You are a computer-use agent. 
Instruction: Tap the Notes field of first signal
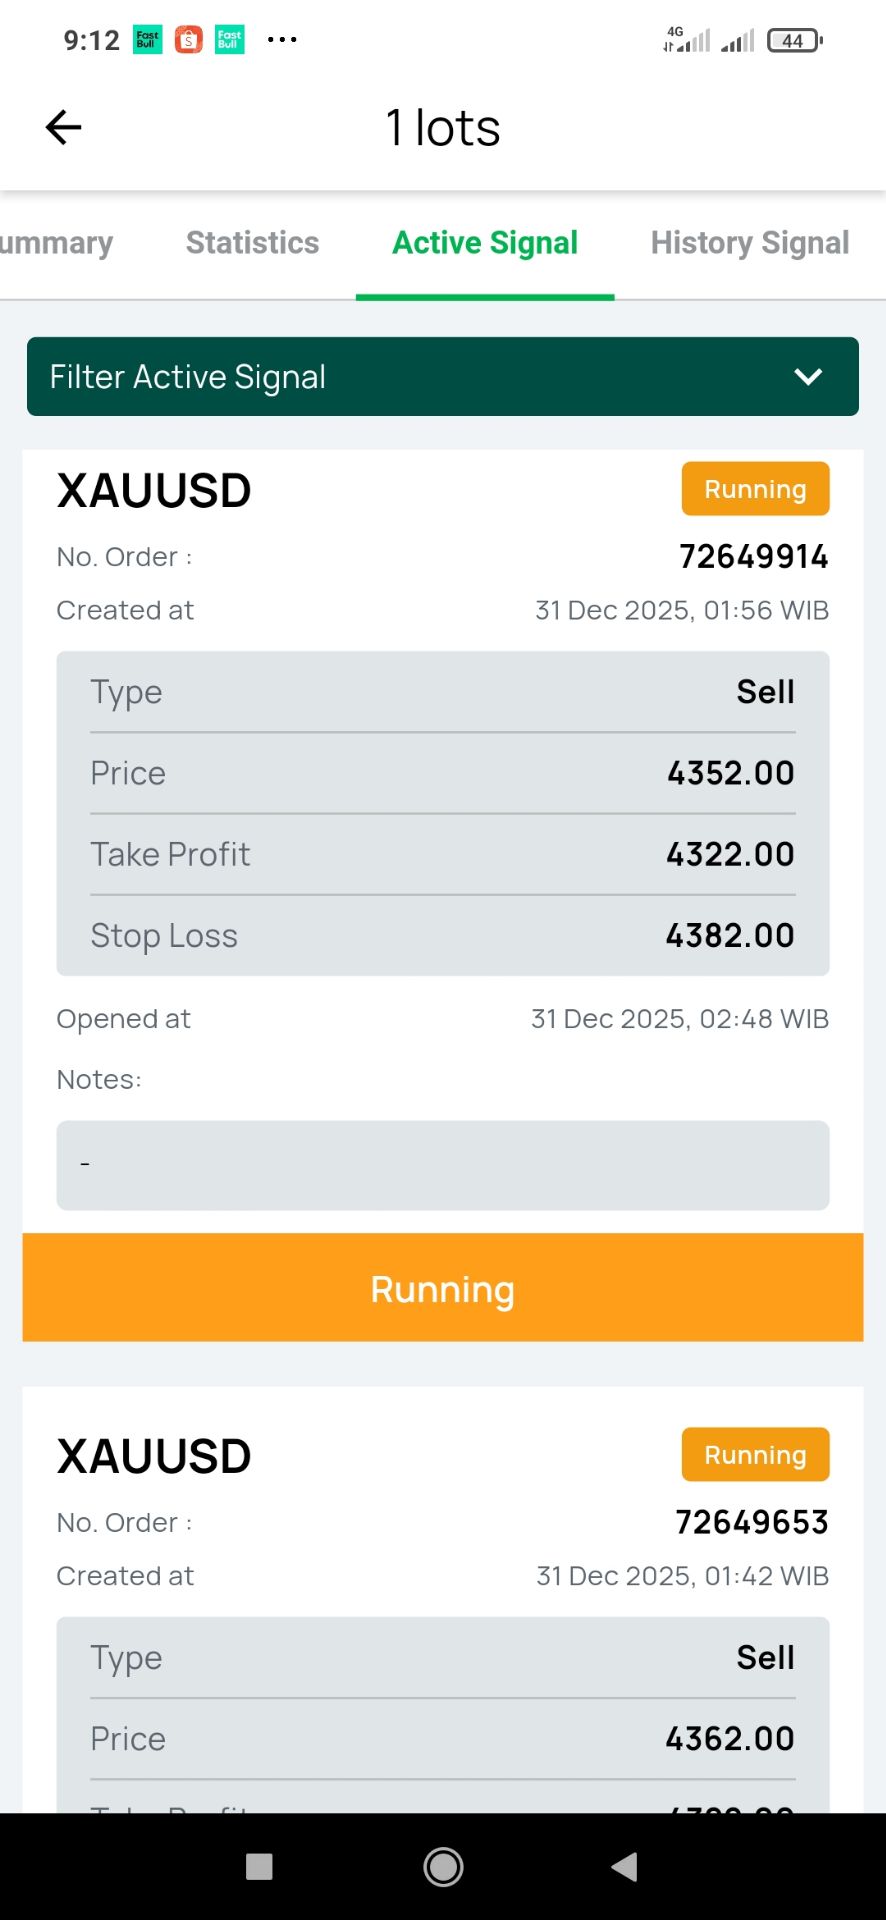point(442,1165)
